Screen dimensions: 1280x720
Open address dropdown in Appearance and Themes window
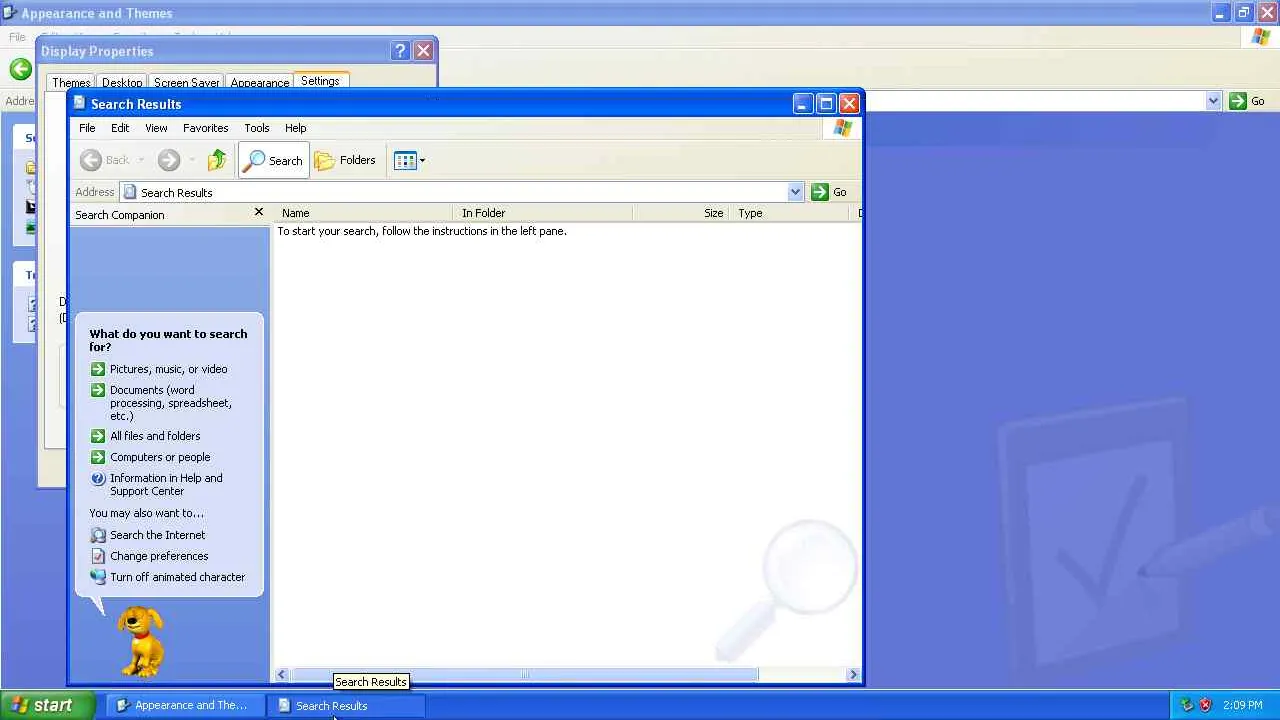point(1213,101)
